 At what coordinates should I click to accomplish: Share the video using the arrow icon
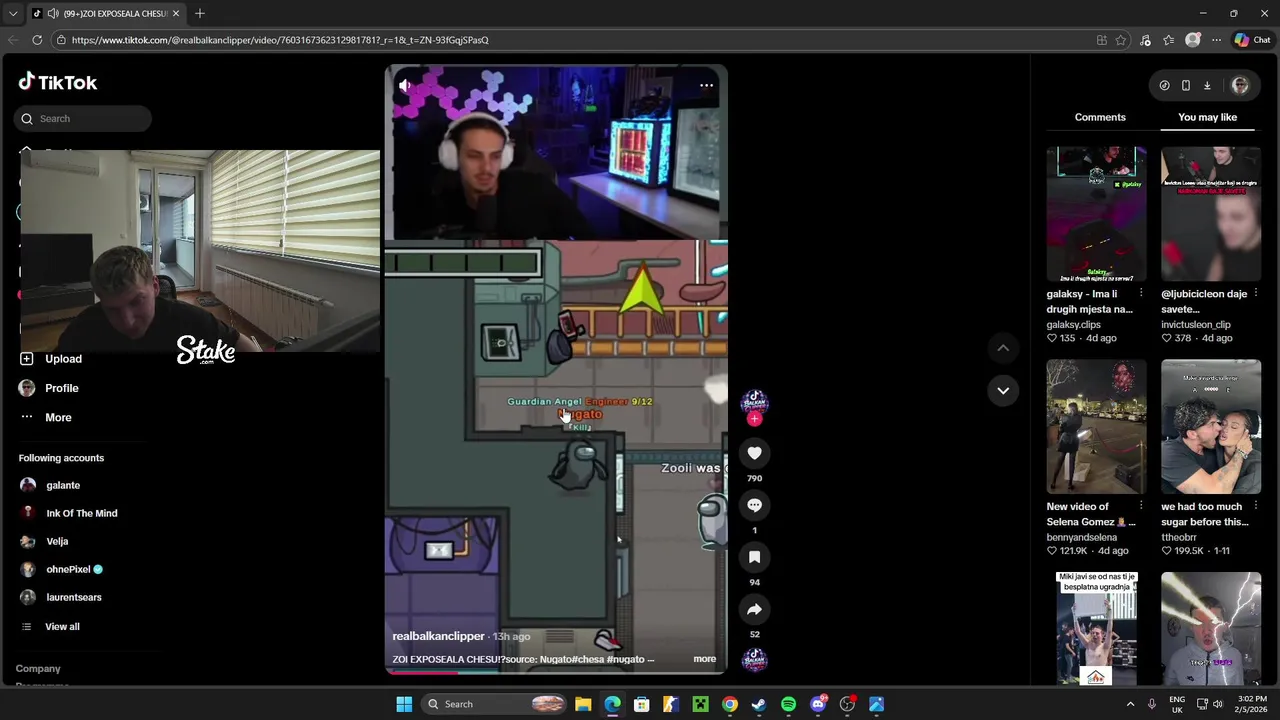(x=754, y=609)
